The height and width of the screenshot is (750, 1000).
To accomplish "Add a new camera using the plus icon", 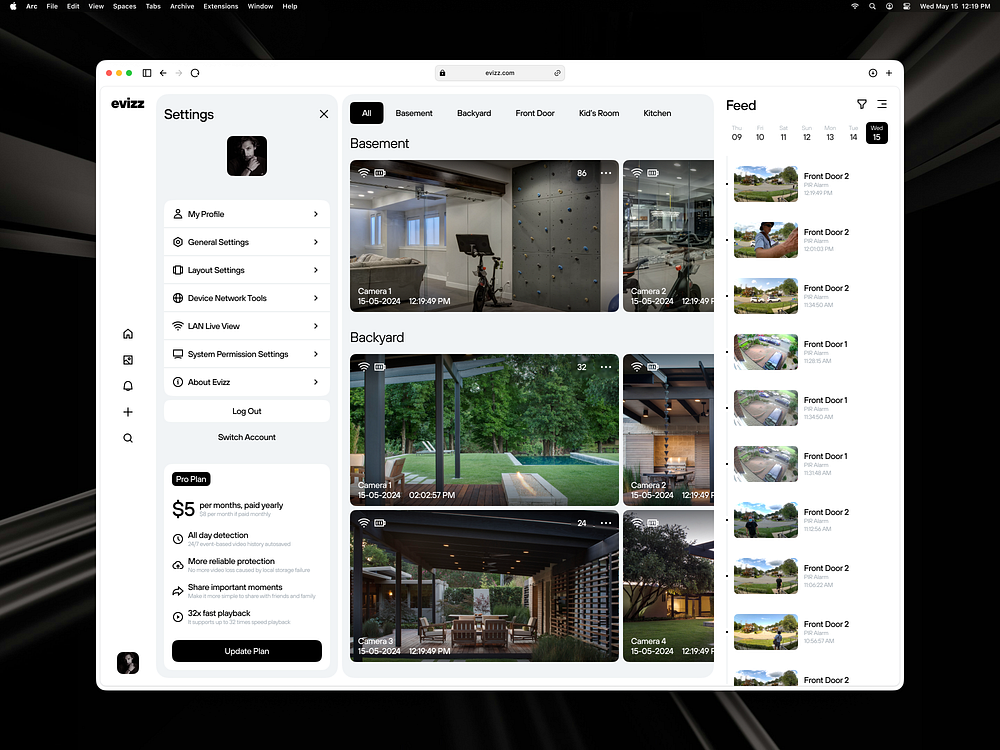I will tap(128, 411).
